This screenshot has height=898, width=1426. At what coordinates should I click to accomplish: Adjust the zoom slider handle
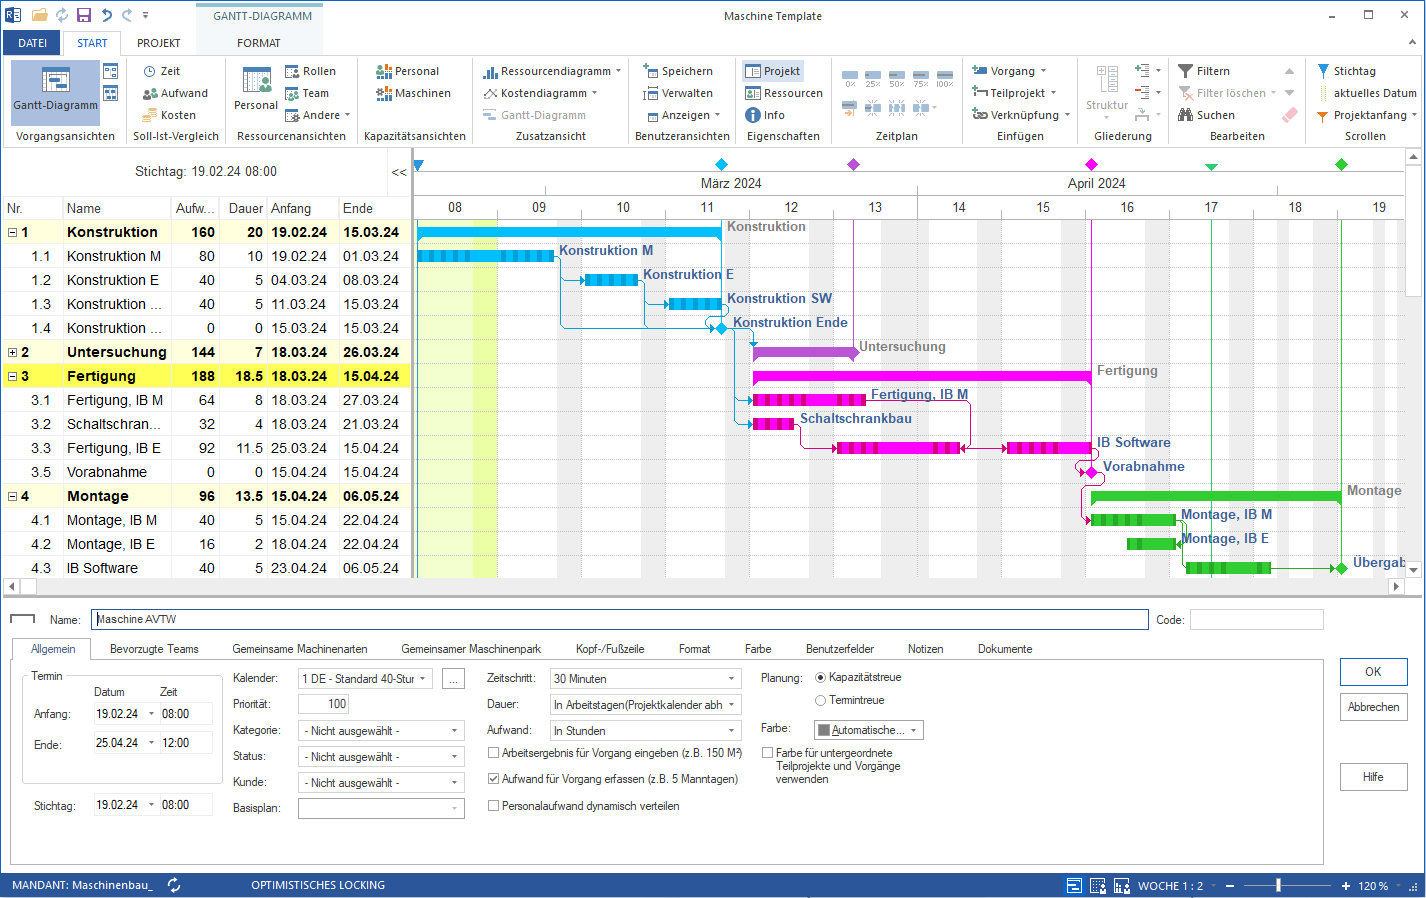(1278, 885)
